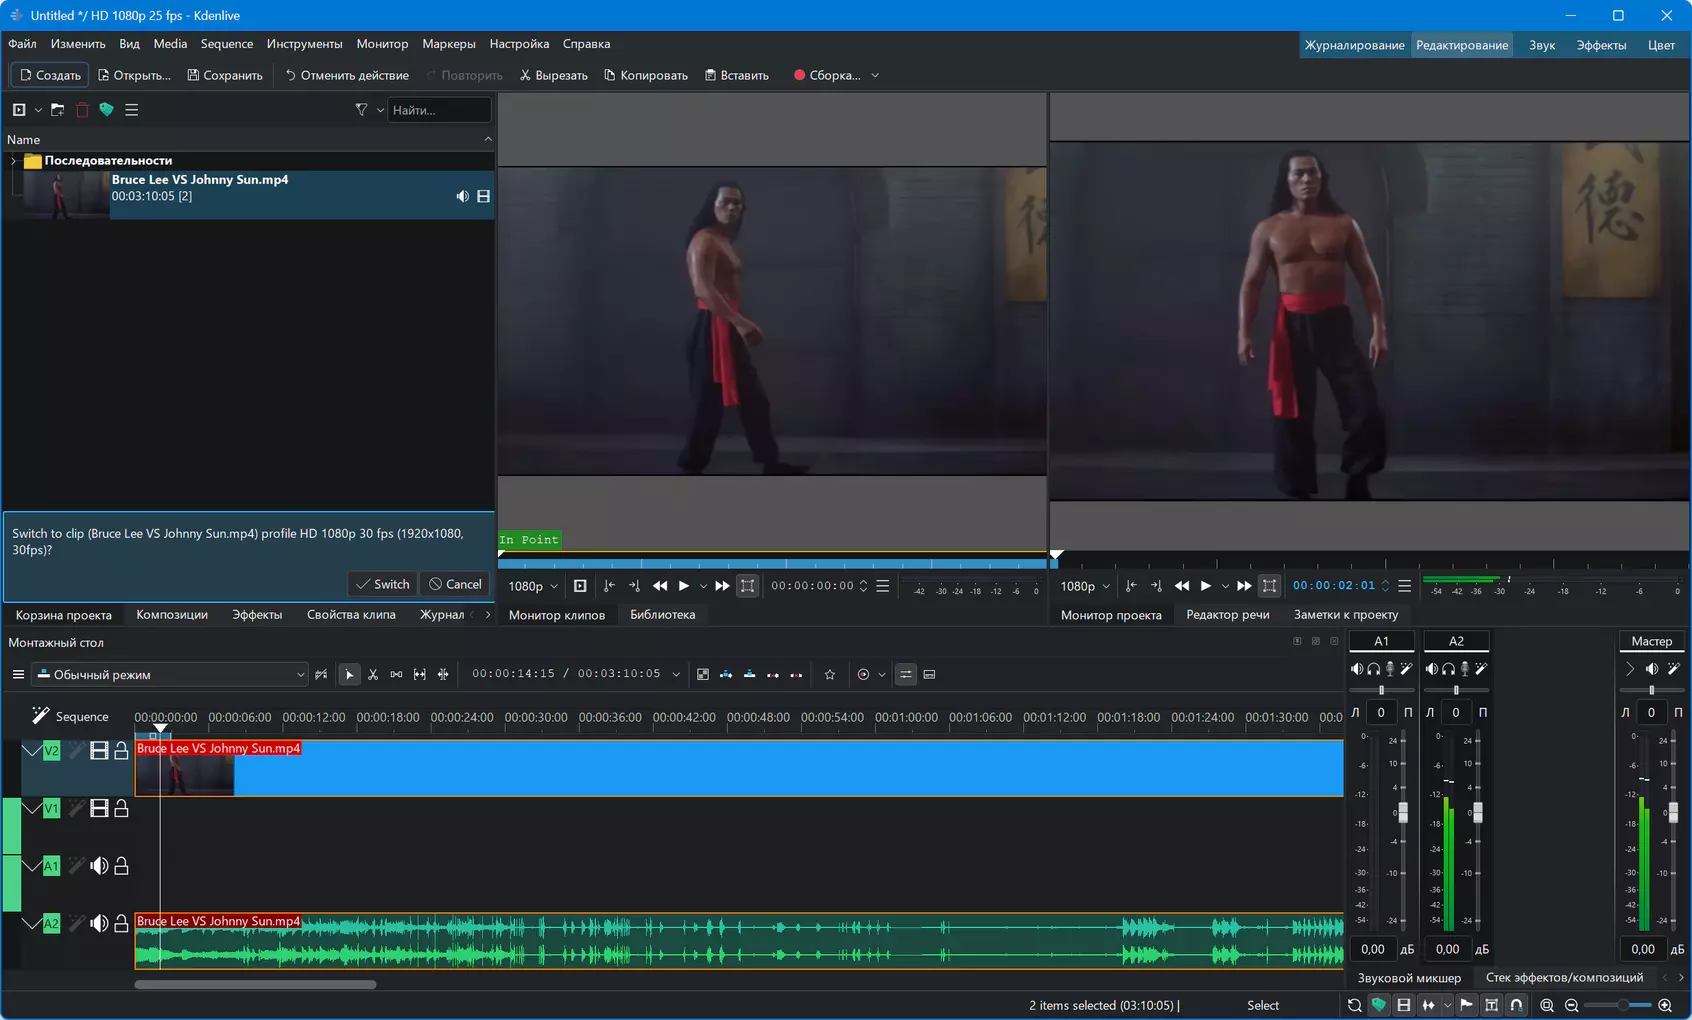Image resolution: width=1692 pixels, height=1020 pixels.
Task: Click the Найти search field in project bin
Action: [439, 110]
